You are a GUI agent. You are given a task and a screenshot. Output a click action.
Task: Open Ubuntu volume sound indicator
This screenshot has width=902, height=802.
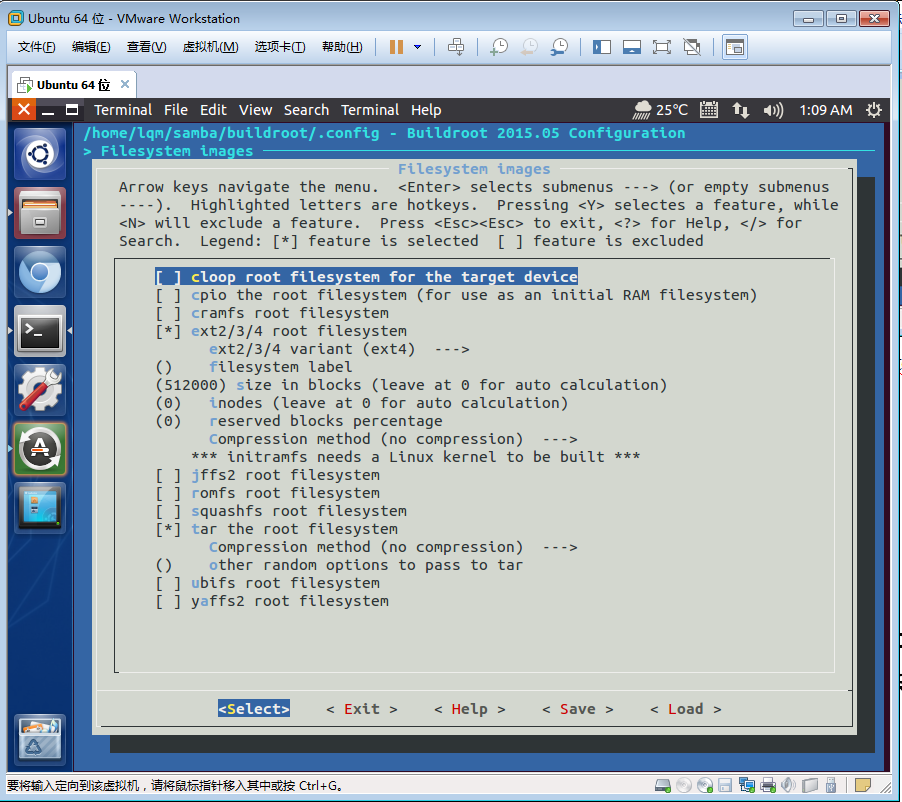773,110
